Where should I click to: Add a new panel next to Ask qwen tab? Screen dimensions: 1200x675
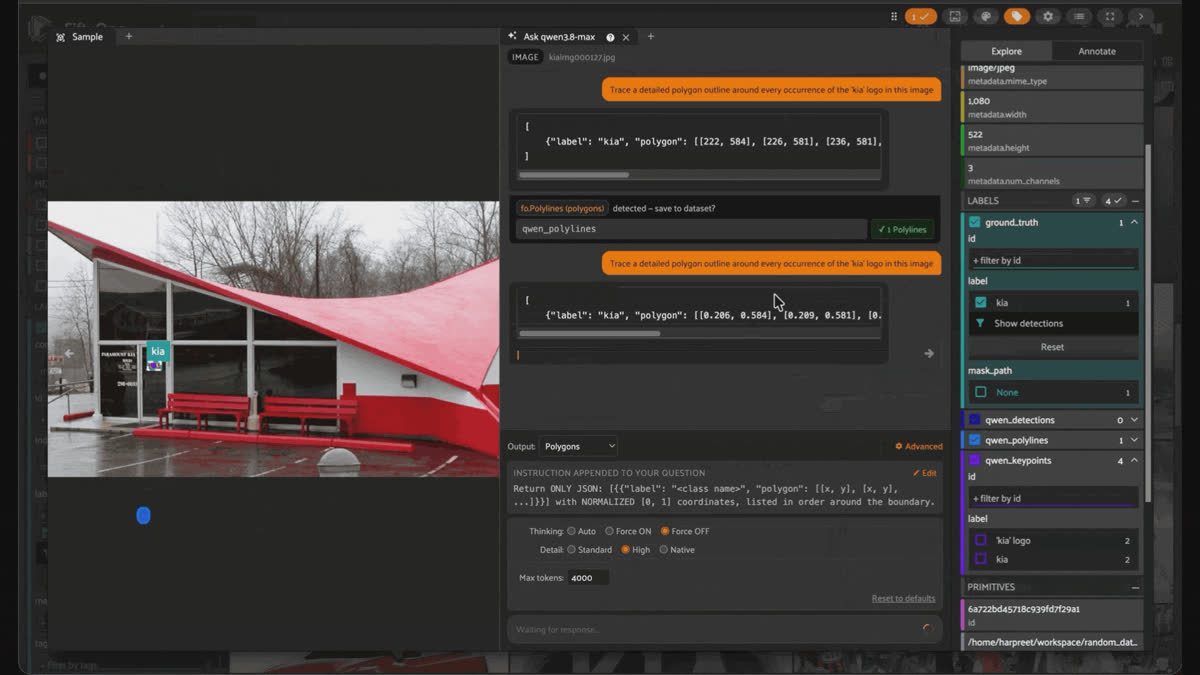pyautogui.click(x=651, y=36)
